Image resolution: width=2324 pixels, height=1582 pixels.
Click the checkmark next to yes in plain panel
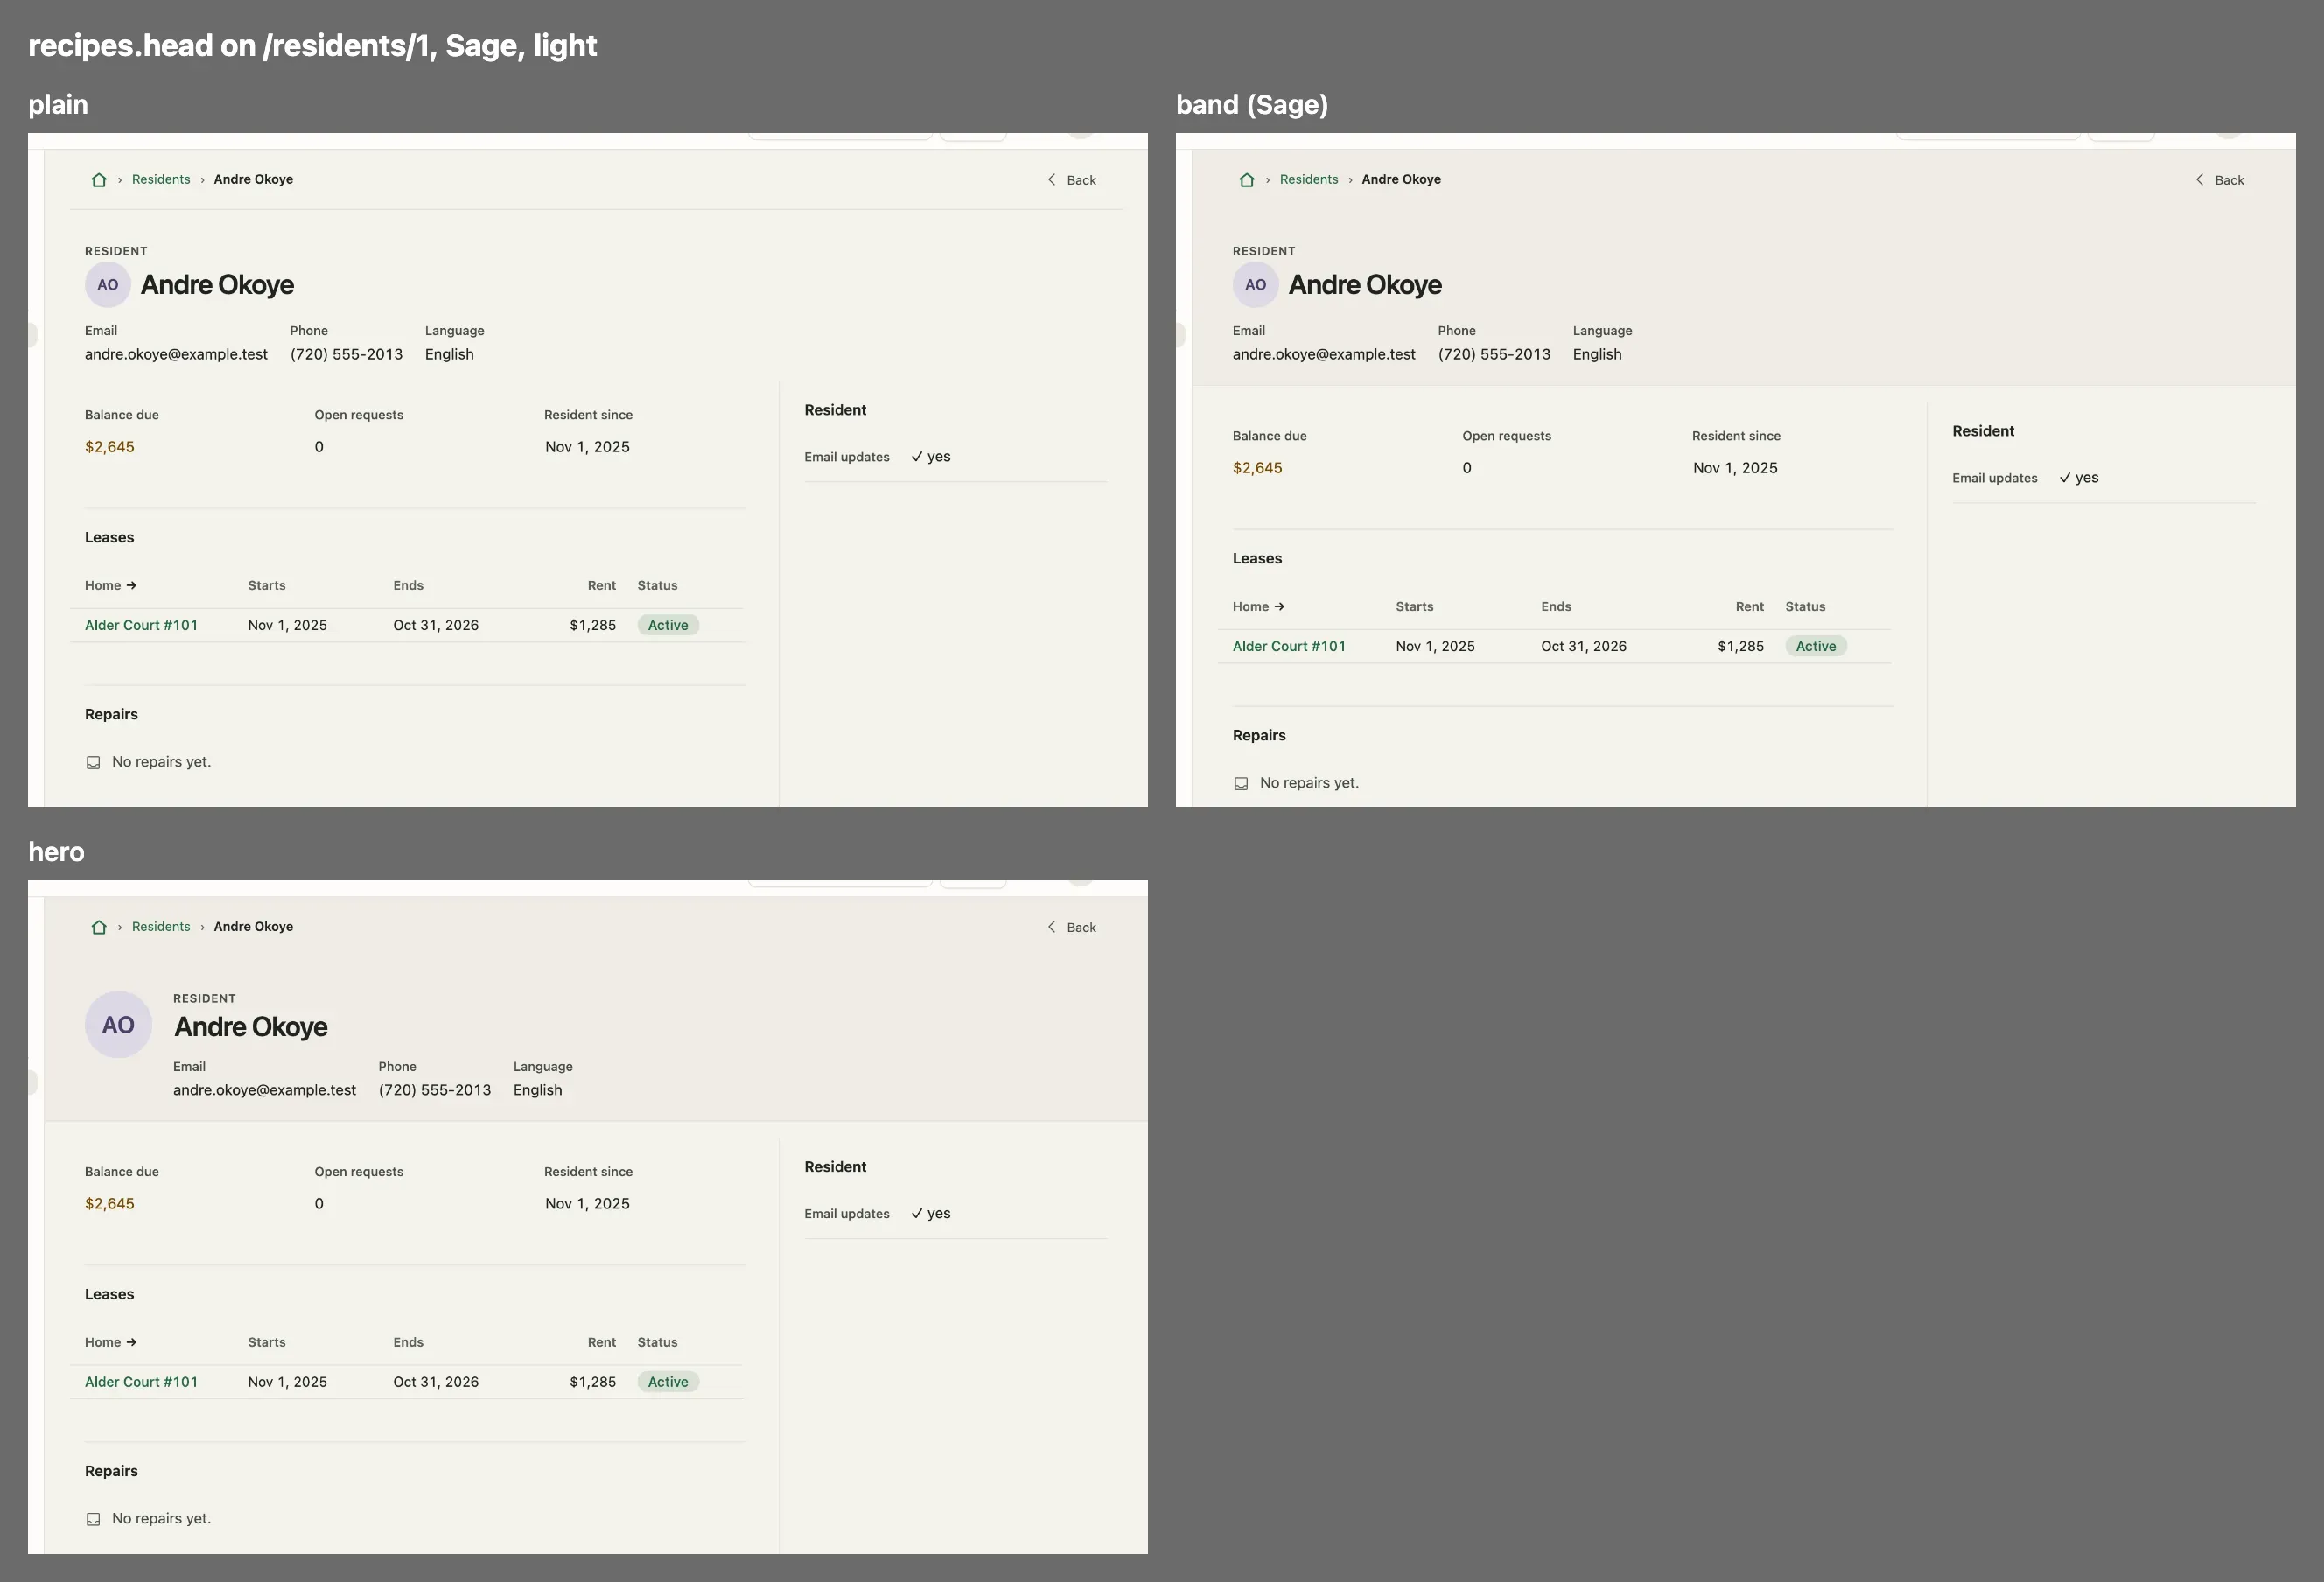click(917, 457)
